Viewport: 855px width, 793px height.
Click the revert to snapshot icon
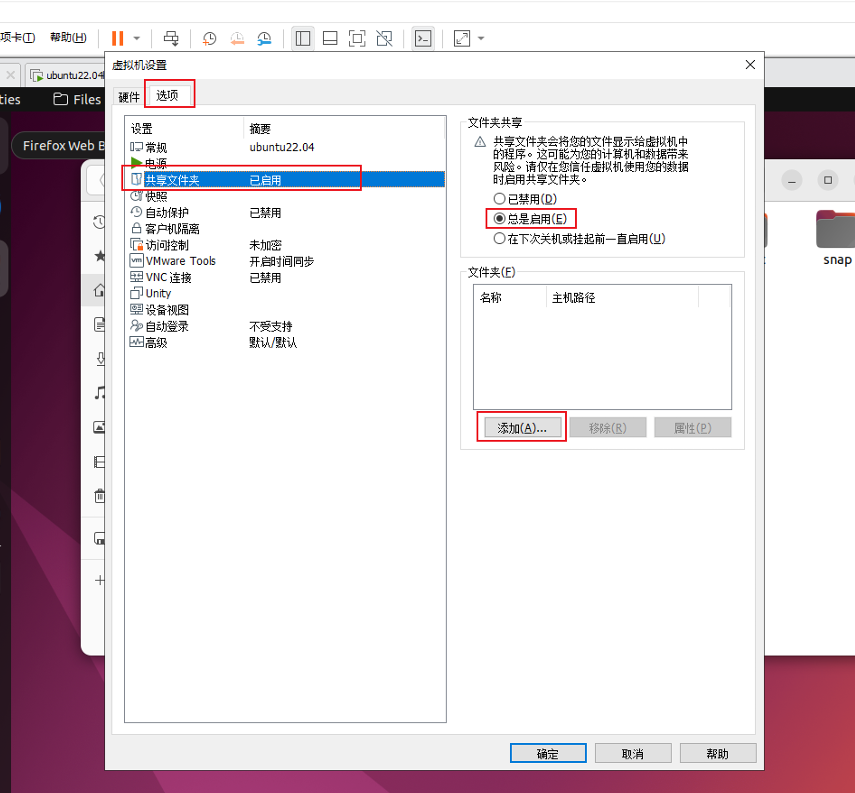pyautogui.click(x=237, y=38)
